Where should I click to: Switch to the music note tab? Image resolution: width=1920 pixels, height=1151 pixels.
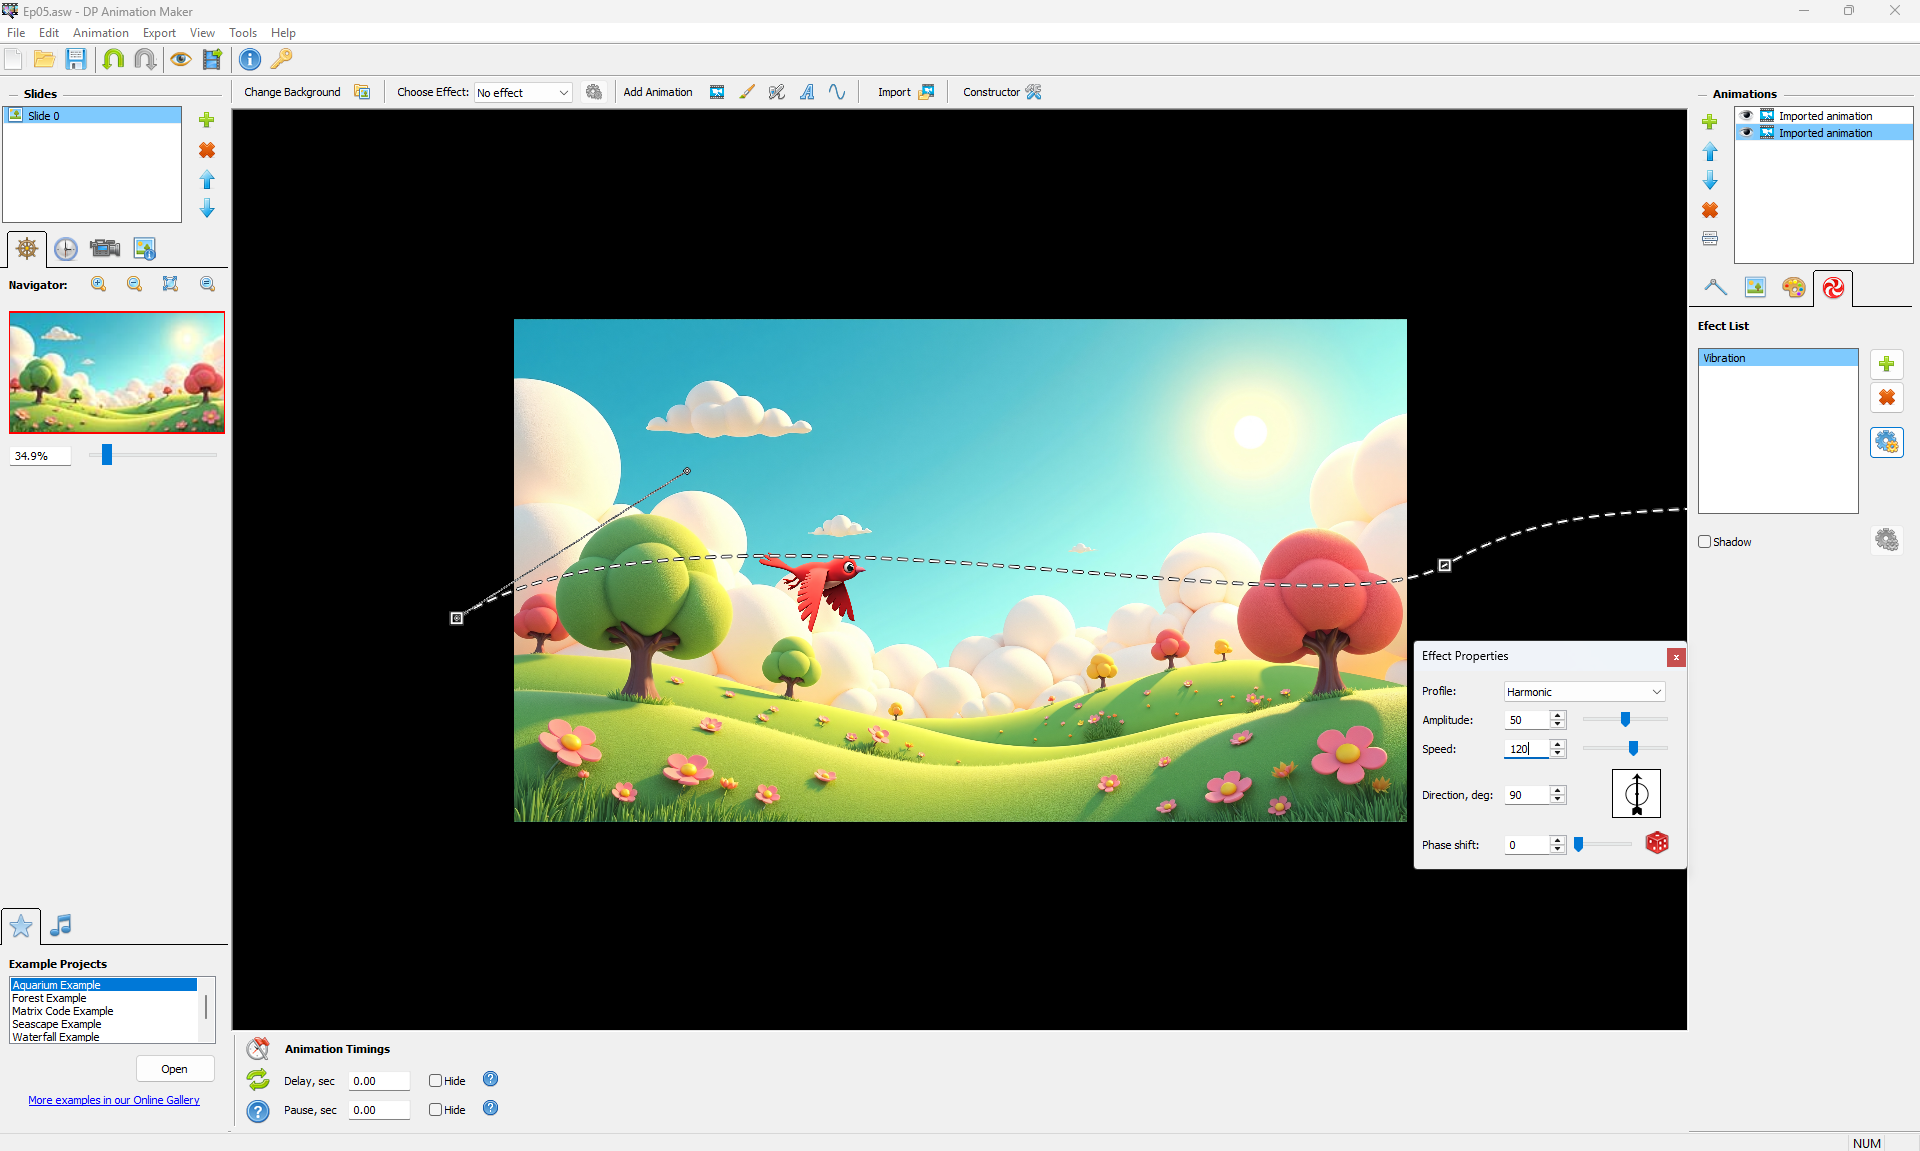pyautogui.click(x=61, y=925)
